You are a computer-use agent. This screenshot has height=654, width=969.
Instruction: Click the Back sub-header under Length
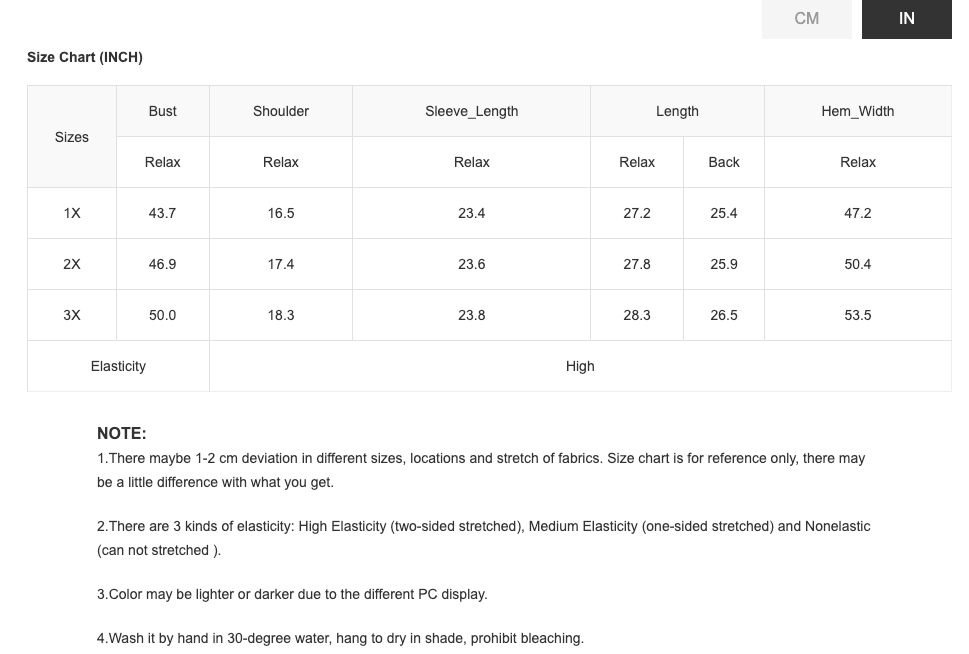[x=724, y=162]
